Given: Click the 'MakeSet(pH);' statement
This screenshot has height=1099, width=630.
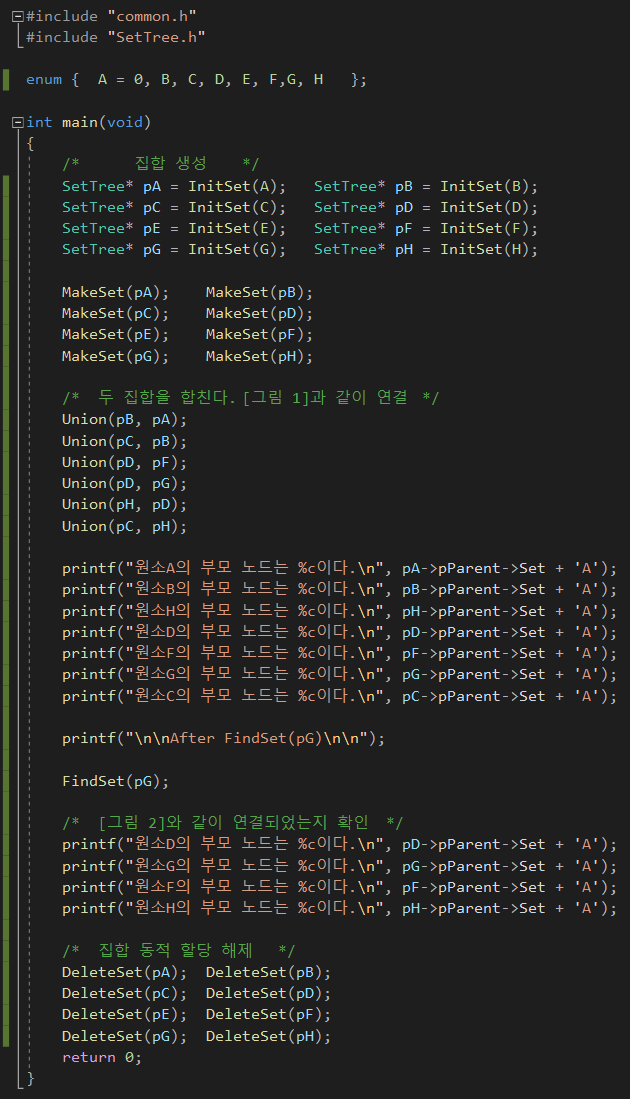Looking at the screenshot, I should (259, 356).
